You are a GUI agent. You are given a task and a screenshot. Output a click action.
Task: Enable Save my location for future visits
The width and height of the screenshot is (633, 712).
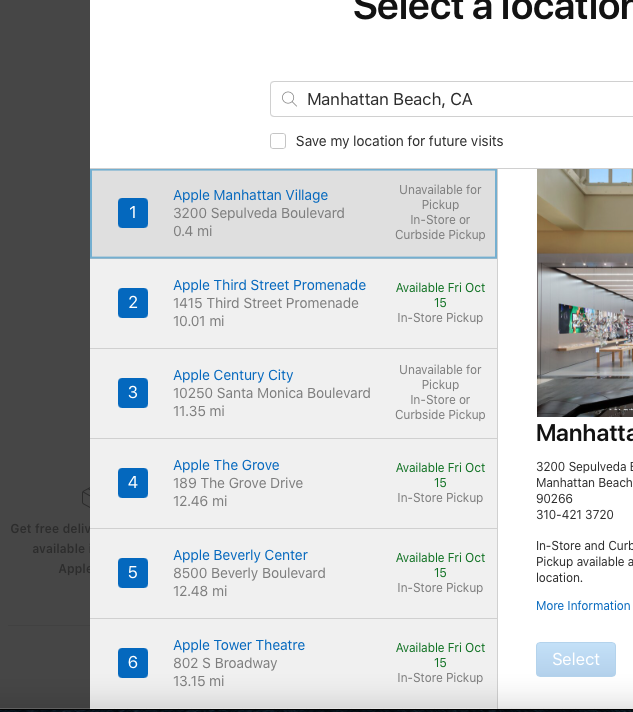click(278, 141)
